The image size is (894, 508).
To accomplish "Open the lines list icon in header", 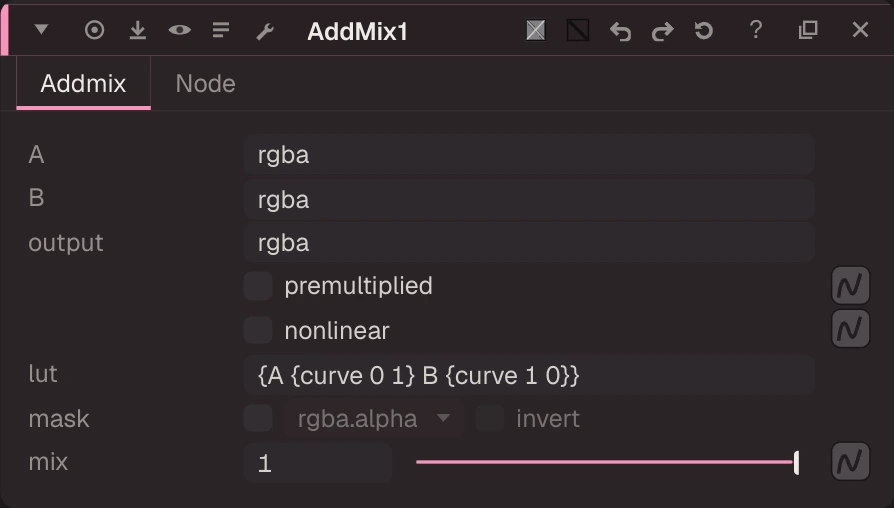I will click(x=221, y=30).
